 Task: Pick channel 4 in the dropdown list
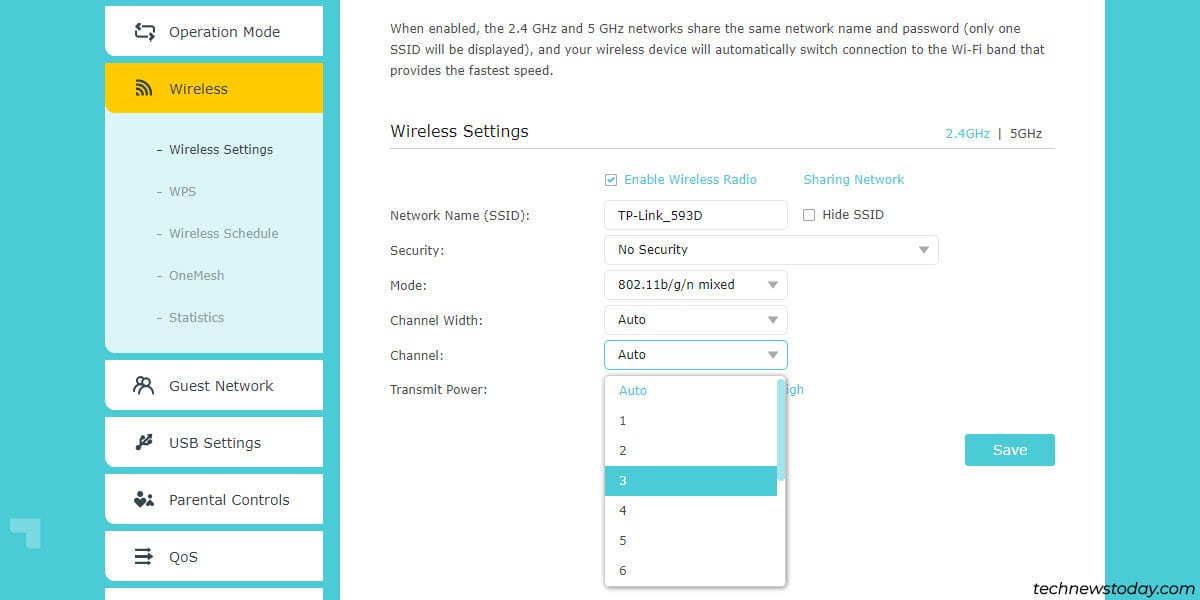(x=691, y=511)
